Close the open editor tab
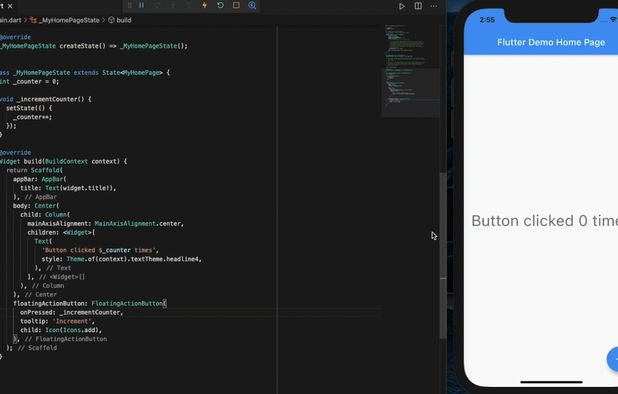Image resolution: width=618 pixels, height=394 pixels. point(10,6)
